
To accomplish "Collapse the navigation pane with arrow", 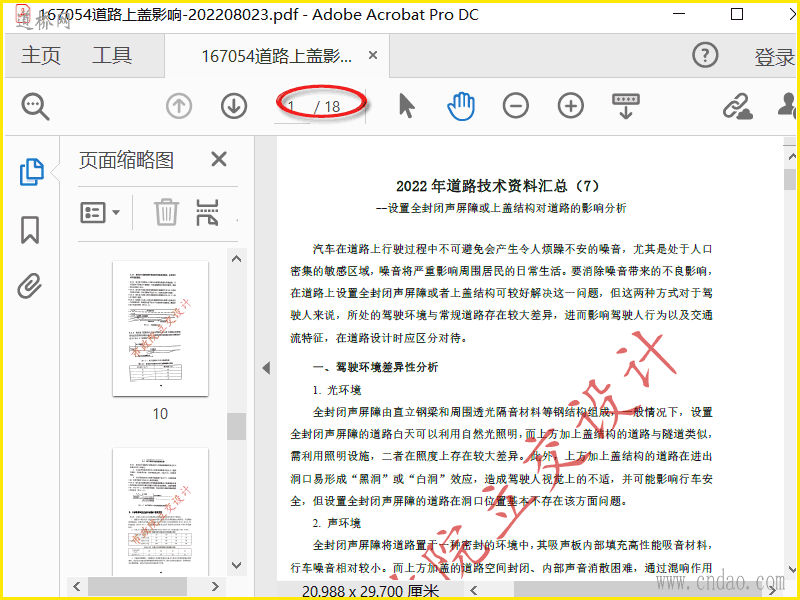I will point(266,368).
